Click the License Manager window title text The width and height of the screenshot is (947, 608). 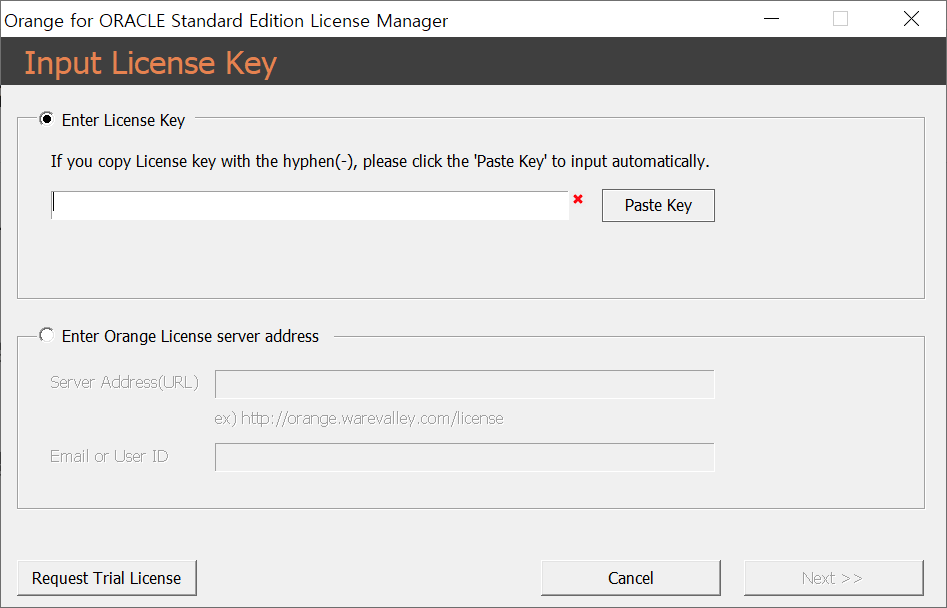(226, 21)
